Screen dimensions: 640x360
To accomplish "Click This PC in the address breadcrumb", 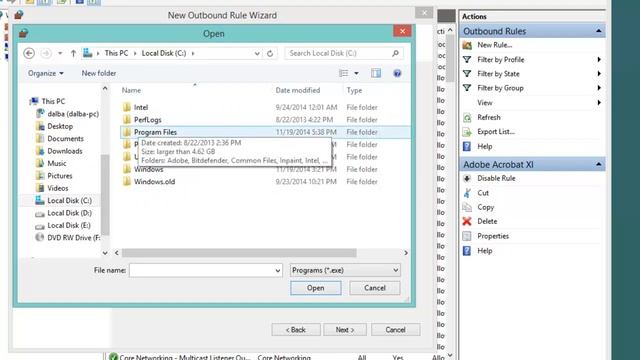I will [116, 53].
